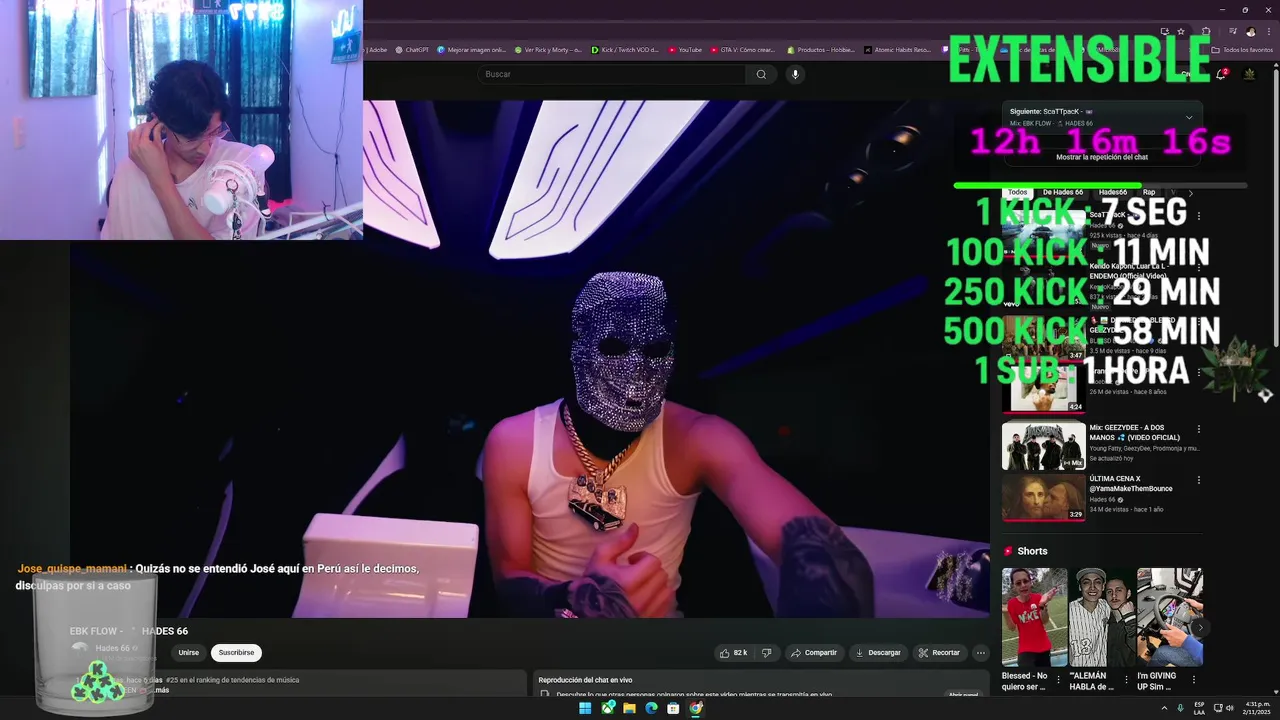Expand the Siguiente playlist chevron
The image size is (1280, 720).
pyautogui.click(x=1189, y=117)
